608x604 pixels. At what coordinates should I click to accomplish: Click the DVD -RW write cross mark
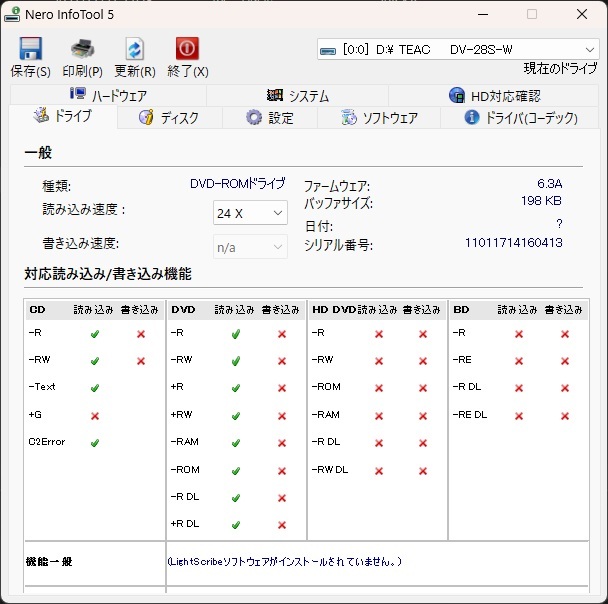click(282, 361)
